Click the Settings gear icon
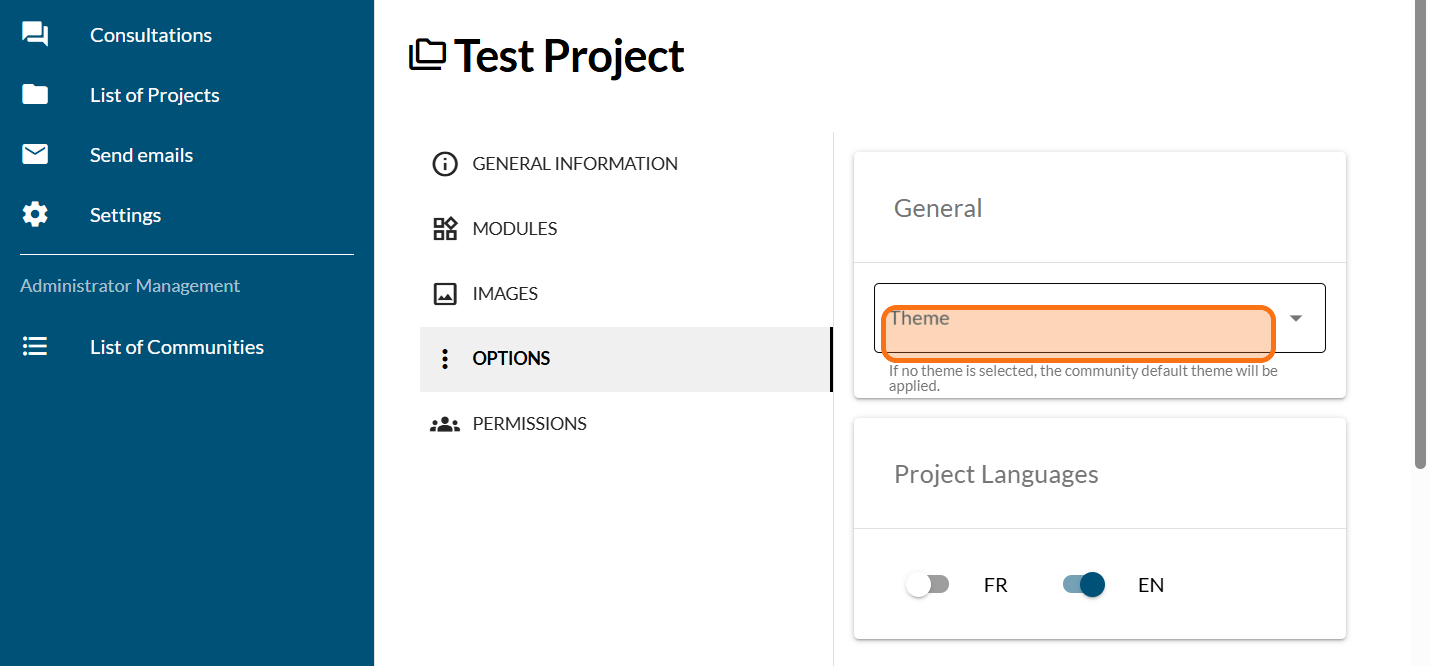 [x=35, y=215]
